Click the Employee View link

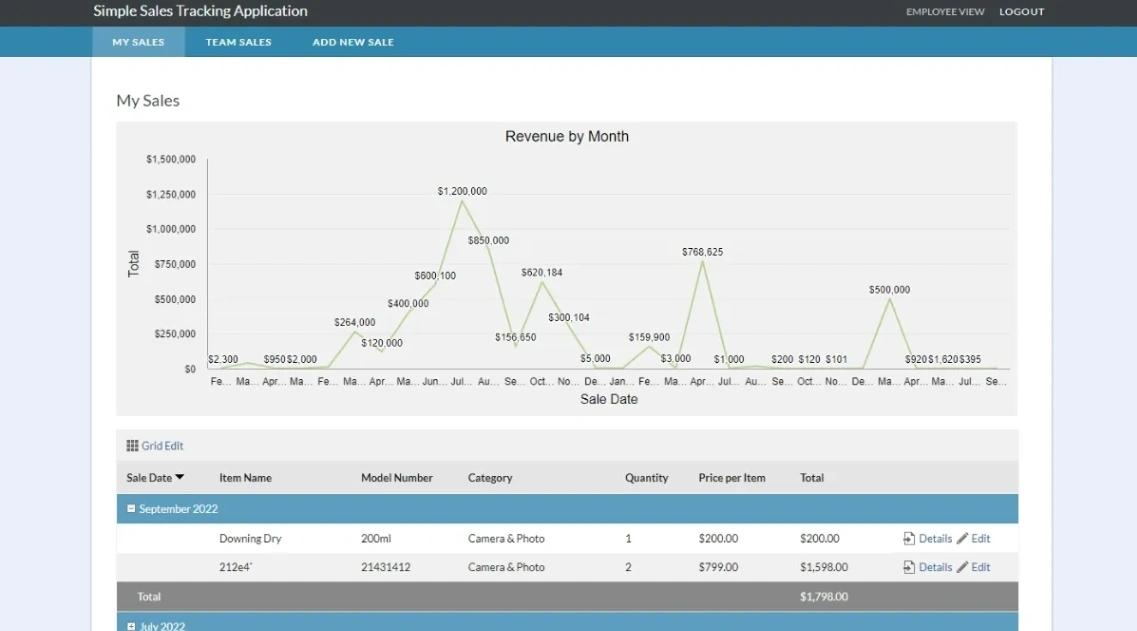tap(945, 12)
